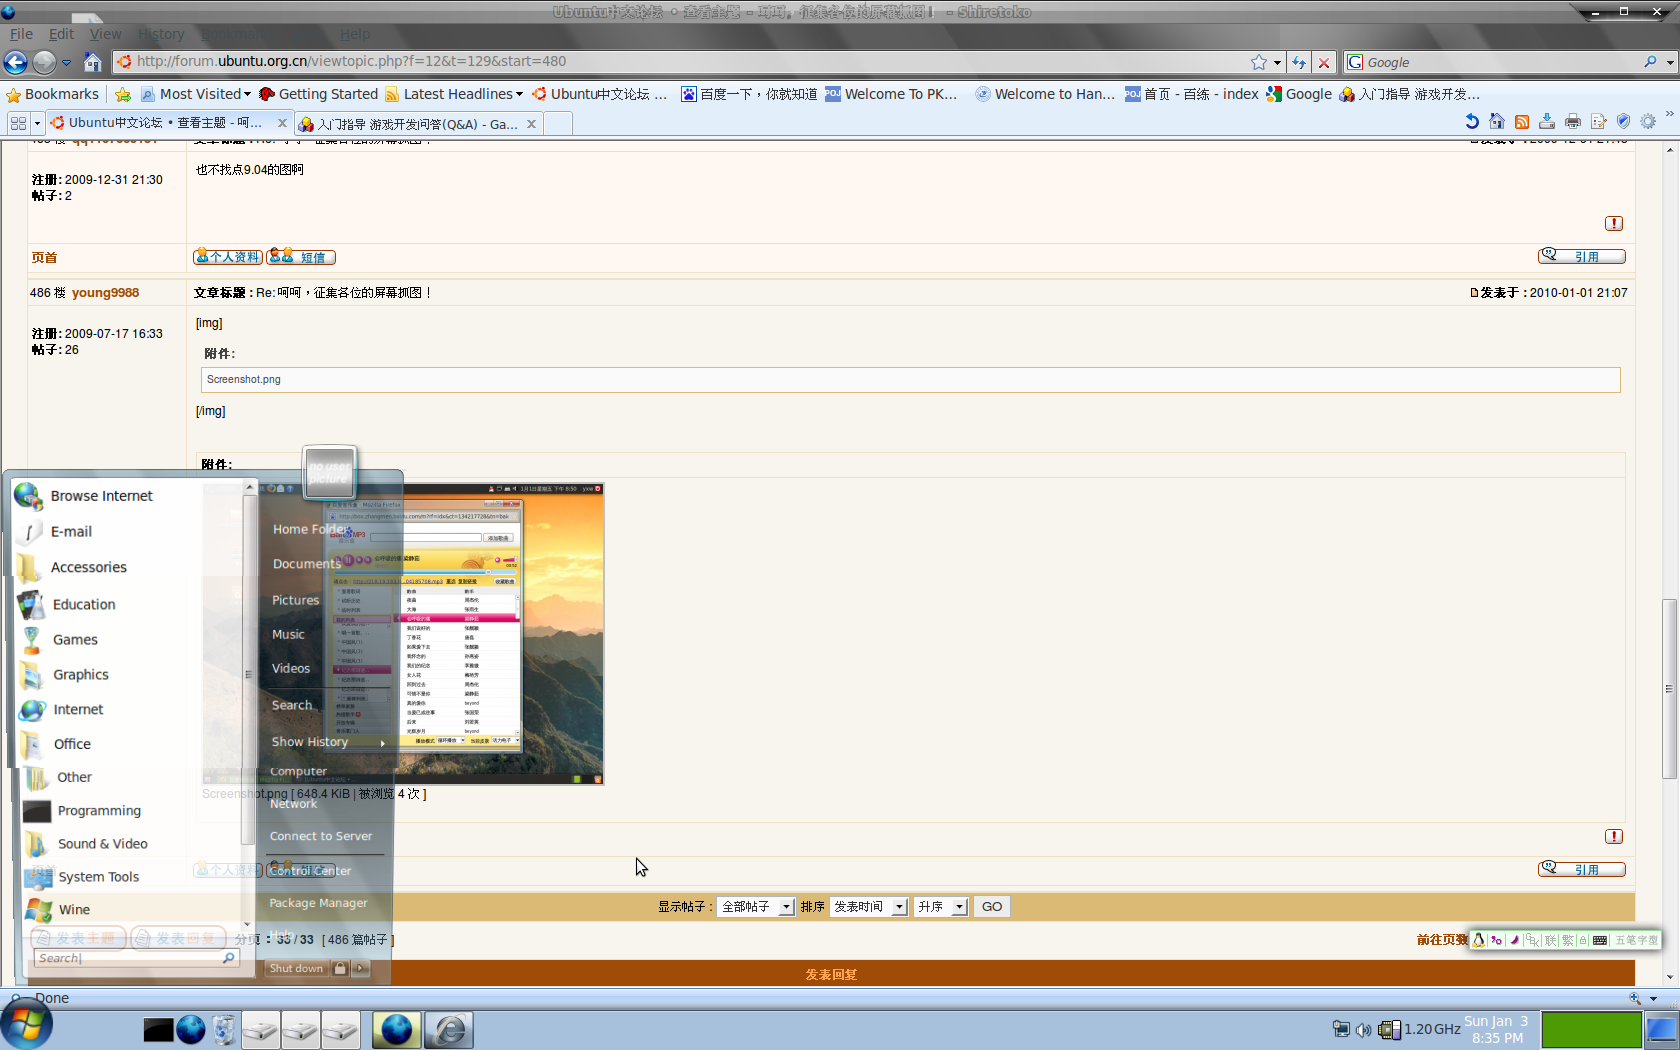Open the Windows-style start orb
This screenshot has height=1050, width=1680.
pyautogui.click(x=26, y=1024)
